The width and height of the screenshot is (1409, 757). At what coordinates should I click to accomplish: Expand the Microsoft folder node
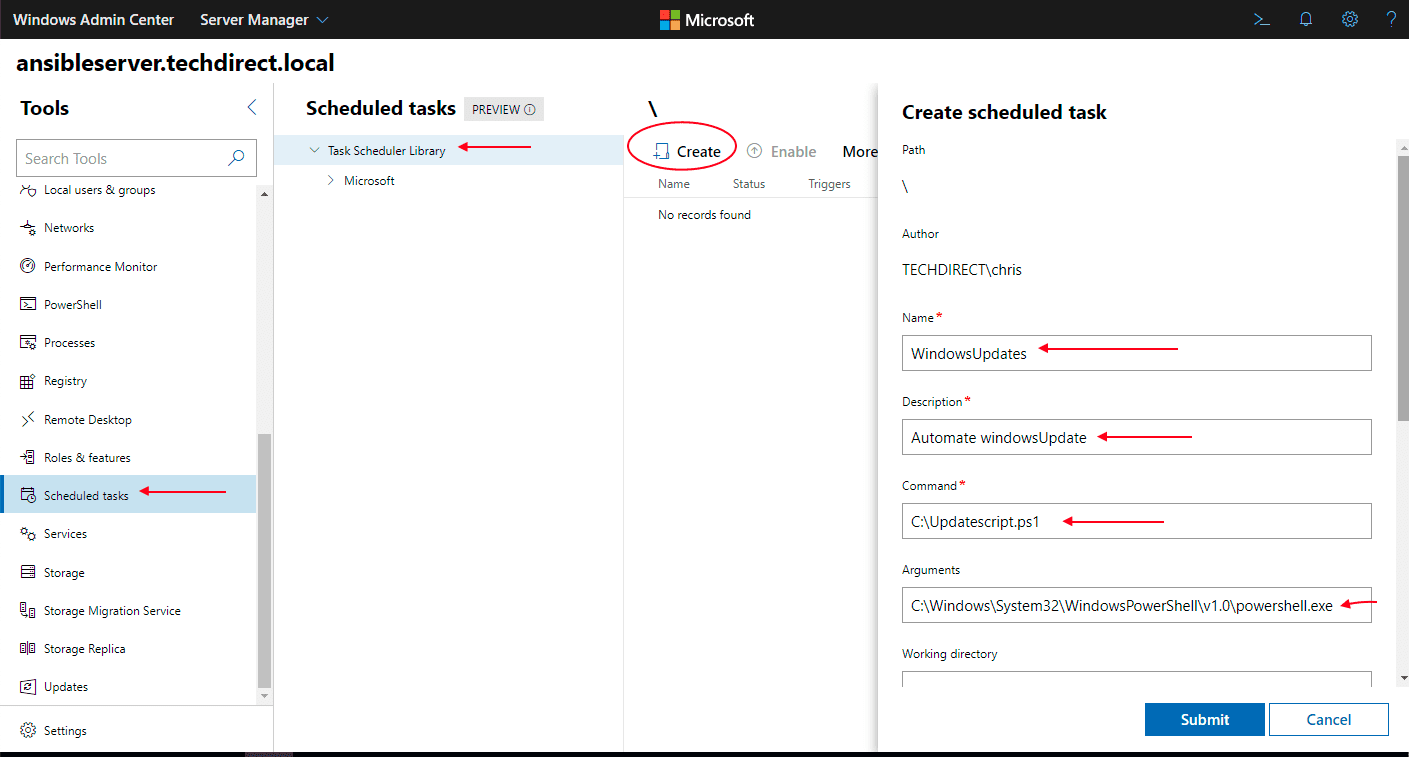(x=331, y=181)
